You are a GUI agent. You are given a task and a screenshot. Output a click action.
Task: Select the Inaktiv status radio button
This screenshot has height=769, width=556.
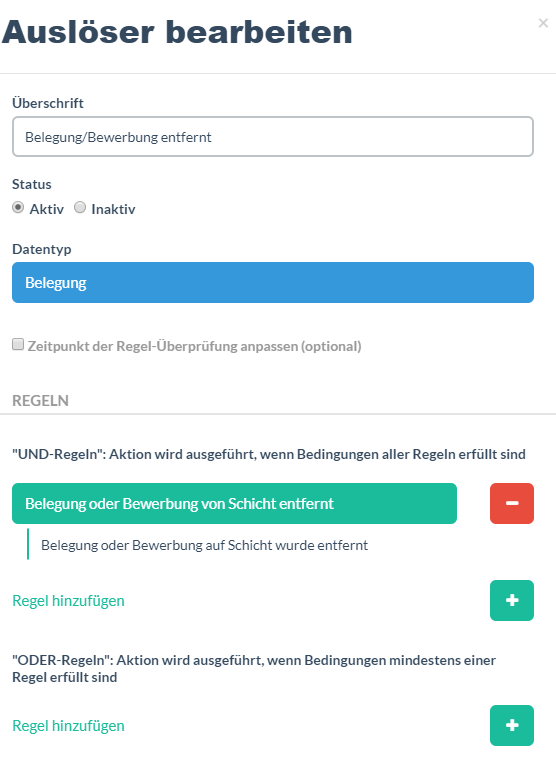click(x=80, y=207)
